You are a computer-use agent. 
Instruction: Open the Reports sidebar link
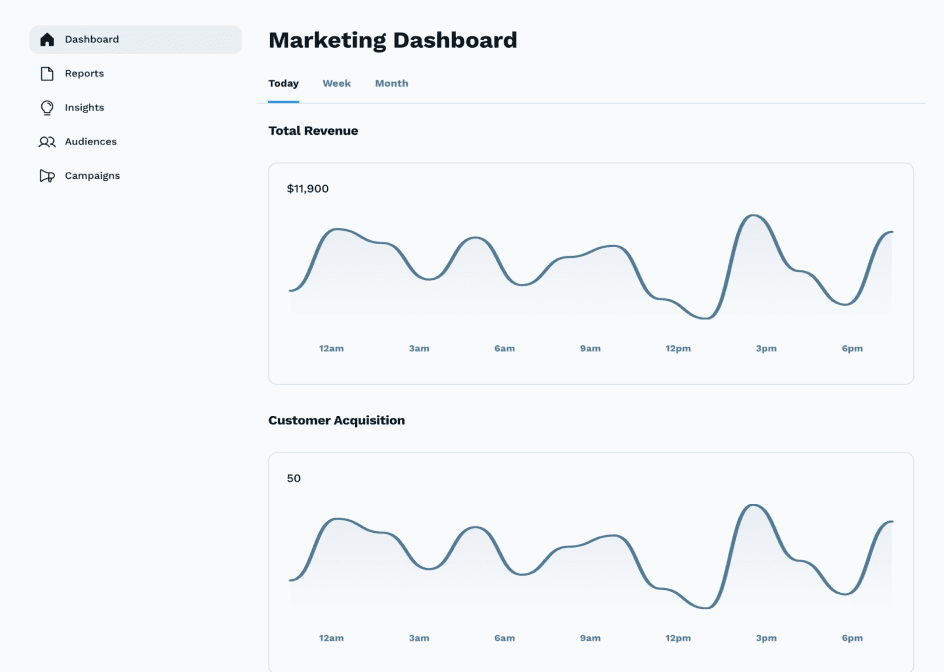[x=84, y=74]
